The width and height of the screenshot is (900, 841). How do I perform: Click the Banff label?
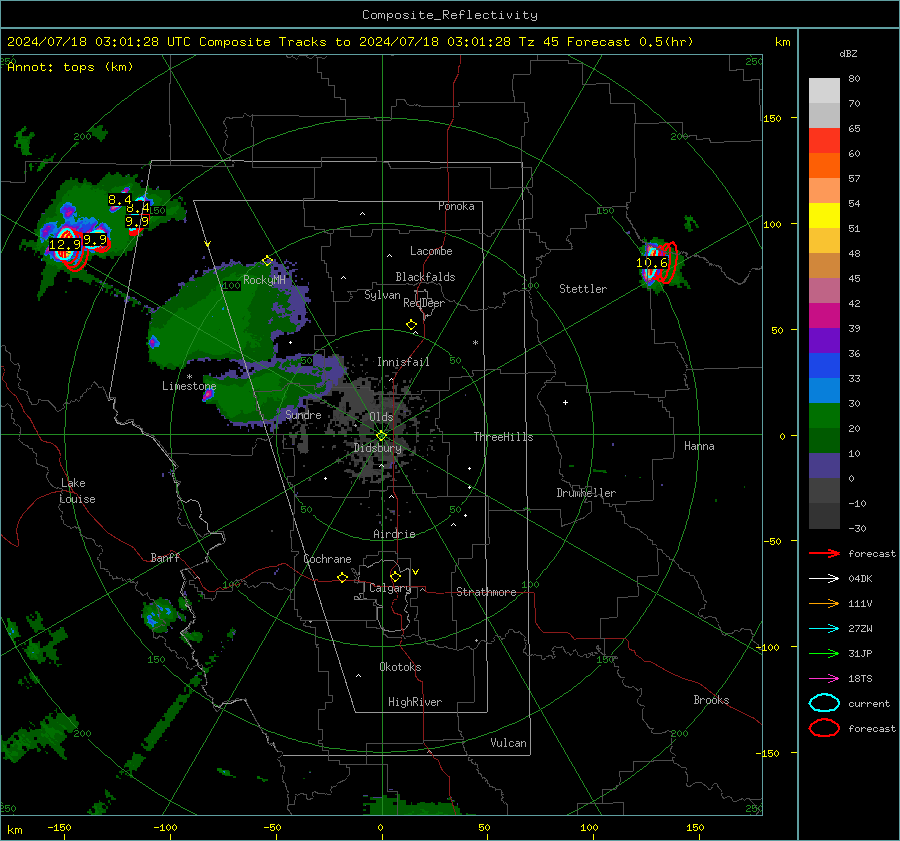[165, 557]
